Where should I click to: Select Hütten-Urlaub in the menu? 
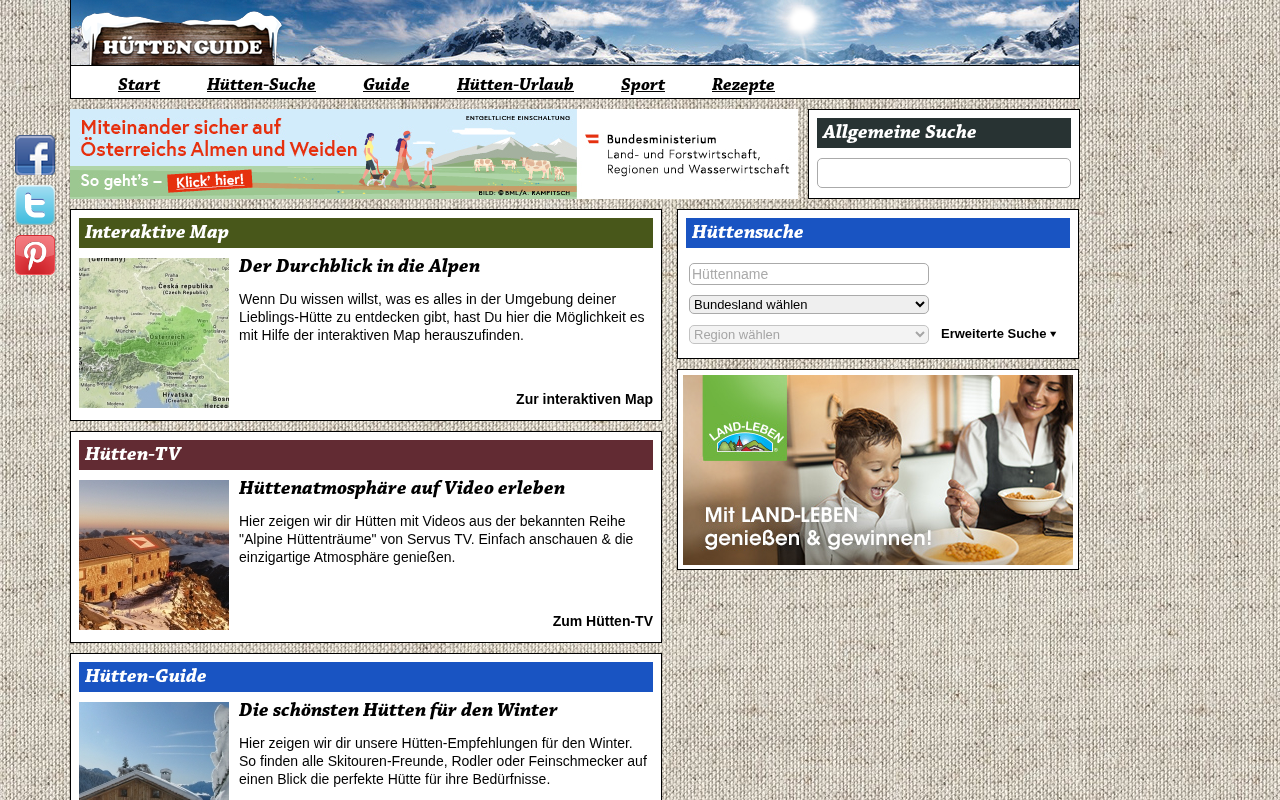coord(515,84)
